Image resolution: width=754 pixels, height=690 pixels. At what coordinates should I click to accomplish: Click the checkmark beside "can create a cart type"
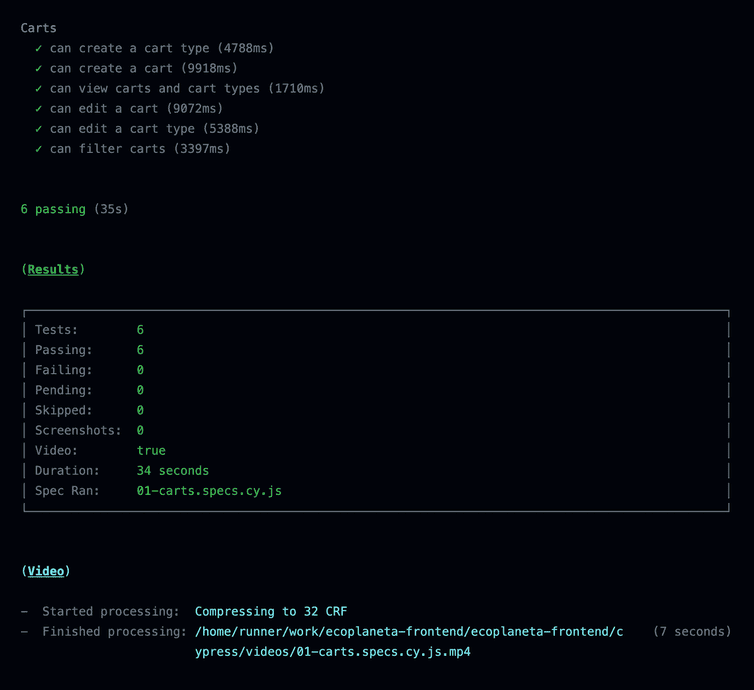coord(38,48)
